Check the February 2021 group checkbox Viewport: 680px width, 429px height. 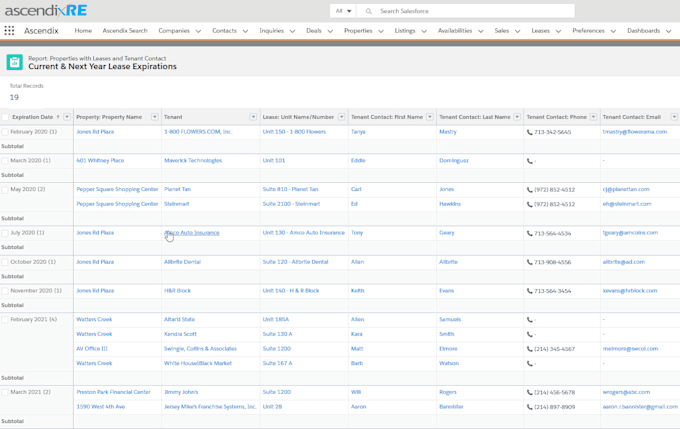[5, 320]
